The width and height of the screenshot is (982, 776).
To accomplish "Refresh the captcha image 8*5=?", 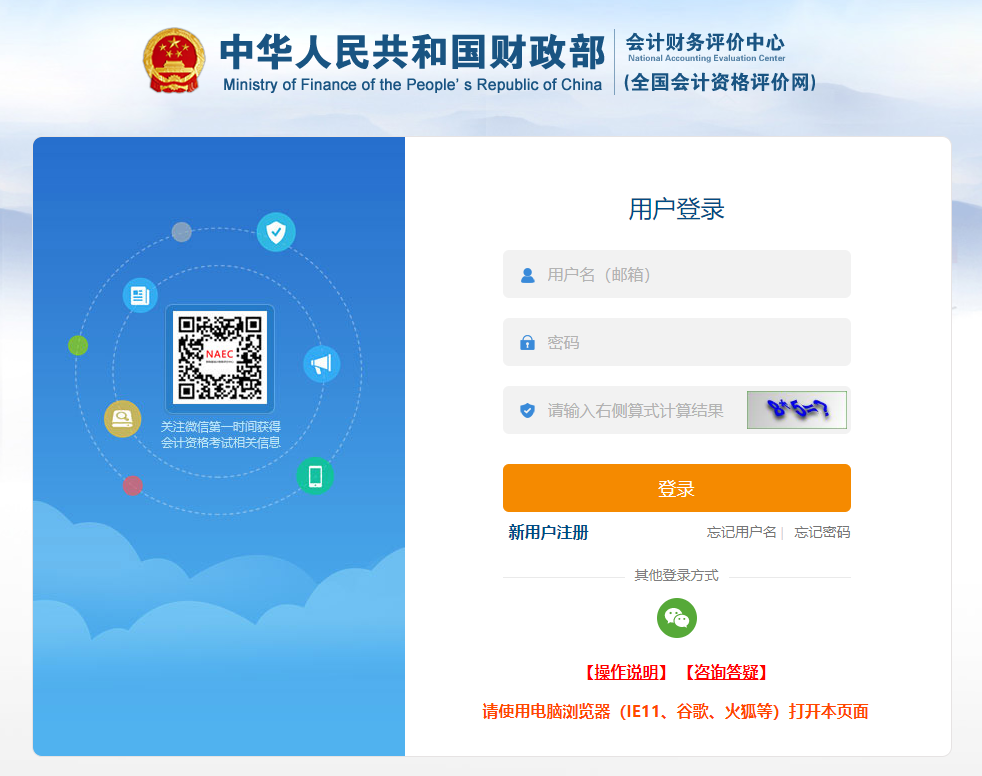I will point(797,410).
